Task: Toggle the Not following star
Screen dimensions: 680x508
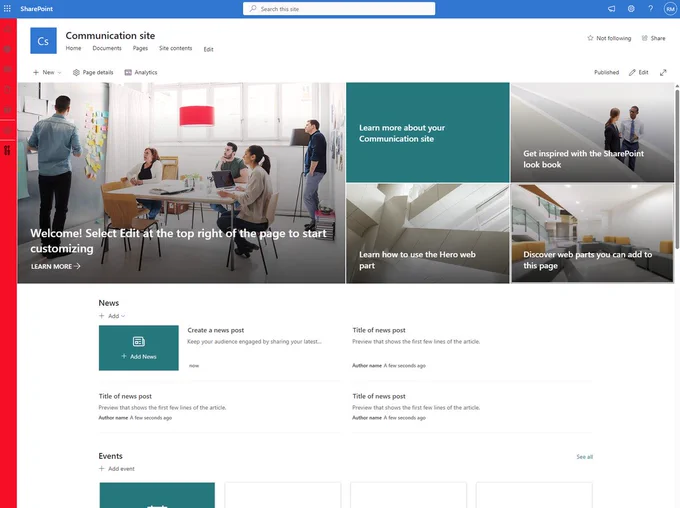Action: click(609, 38)
